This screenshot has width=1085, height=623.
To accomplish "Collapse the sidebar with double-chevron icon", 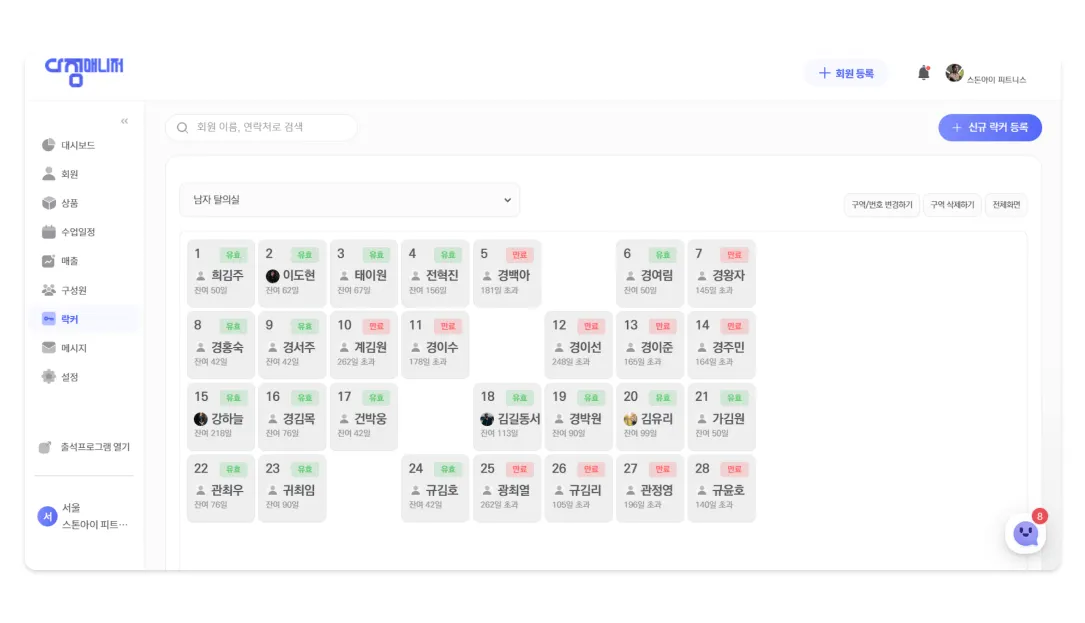I will click(x=125, y=121).
